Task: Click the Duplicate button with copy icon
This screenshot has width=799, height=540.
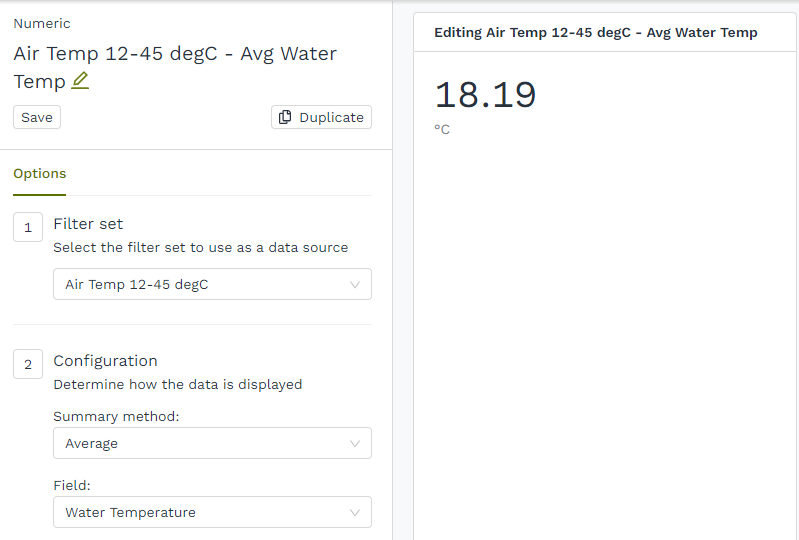Action: [321, 117]
